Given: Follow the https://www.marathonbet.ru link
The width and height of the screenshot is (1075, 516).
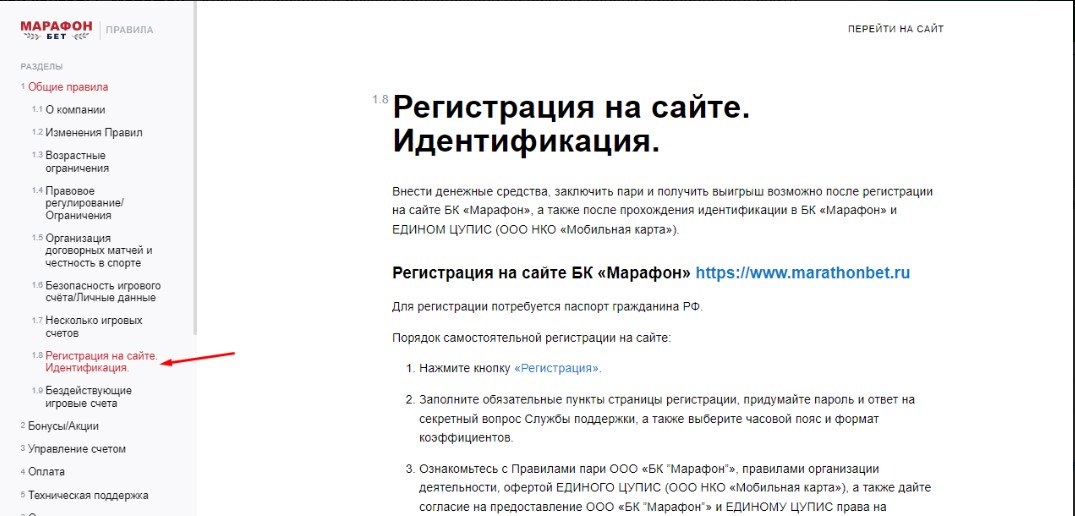Looking at the screenshot, I should point(803,273).
